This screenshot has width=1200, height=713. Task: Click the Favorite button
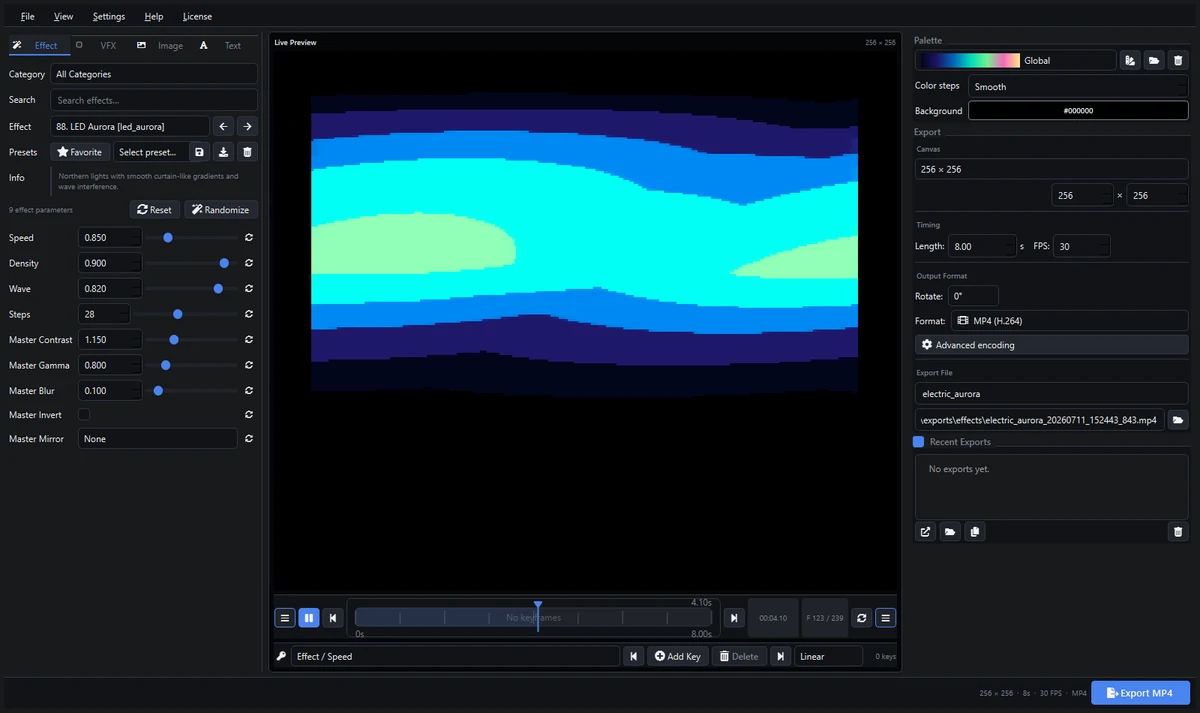(80, 152)
